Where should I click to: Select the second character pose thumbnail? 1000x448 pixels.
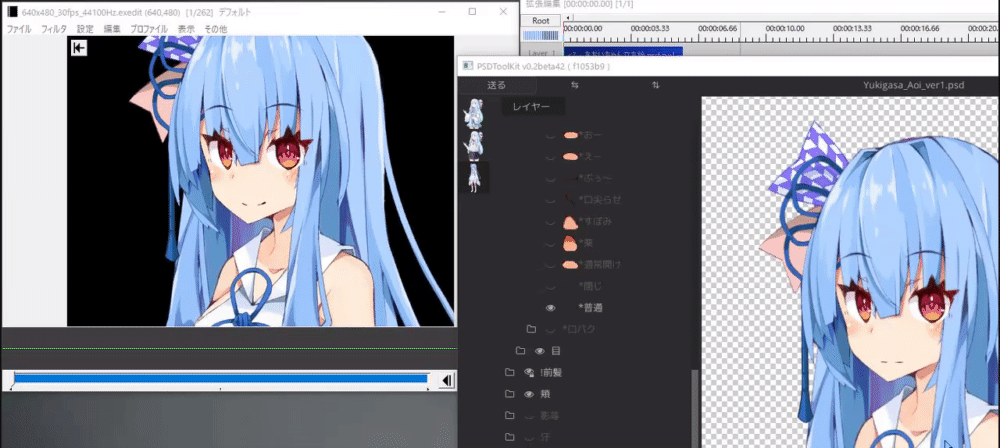pyautogui.click(x=475, y=146)
